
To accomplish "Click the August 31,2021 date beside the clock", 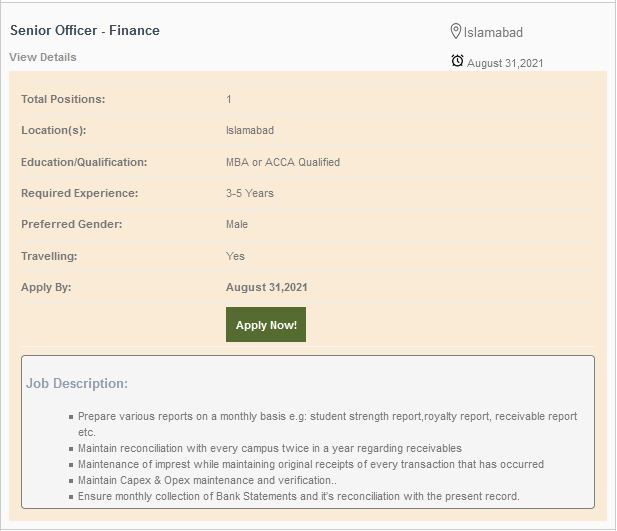I will [x=505, y=63].
